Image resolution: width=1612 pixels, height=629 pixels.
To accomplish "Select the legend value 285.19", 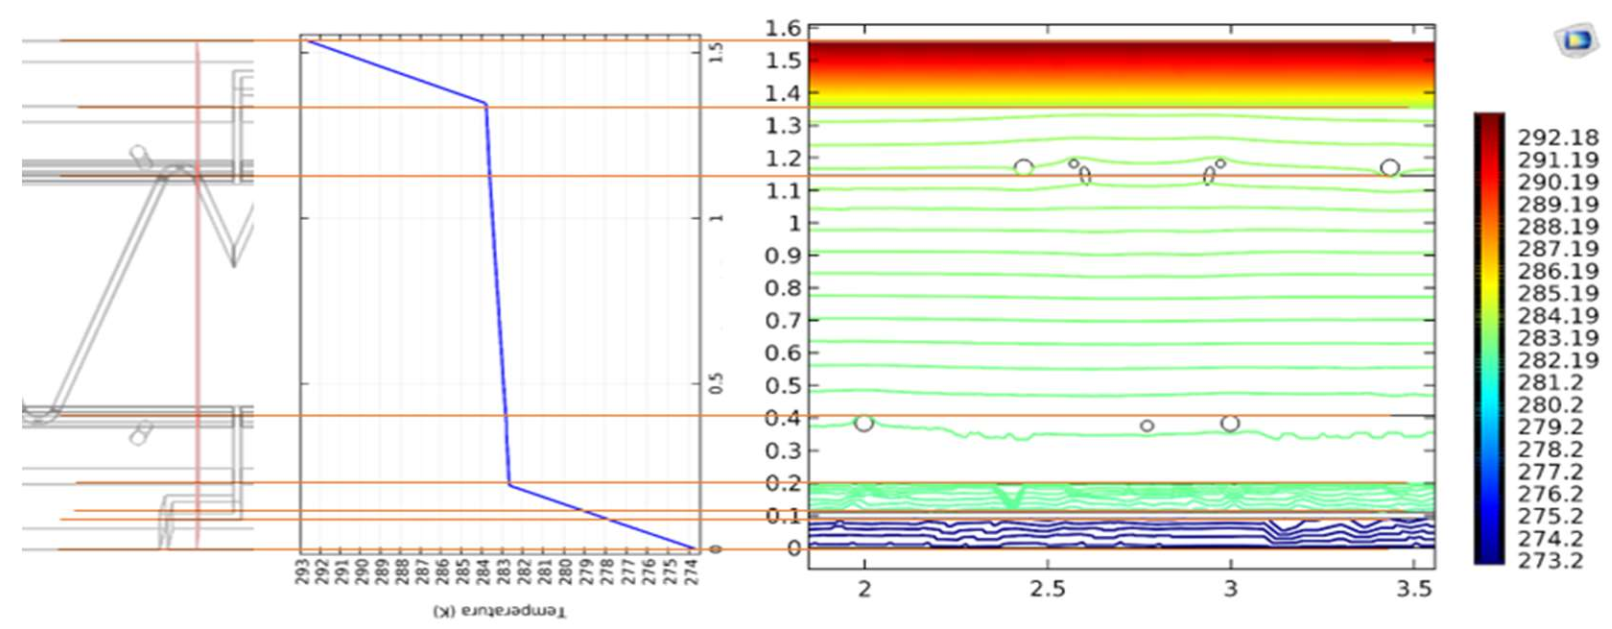I will tap(1558, 293).
